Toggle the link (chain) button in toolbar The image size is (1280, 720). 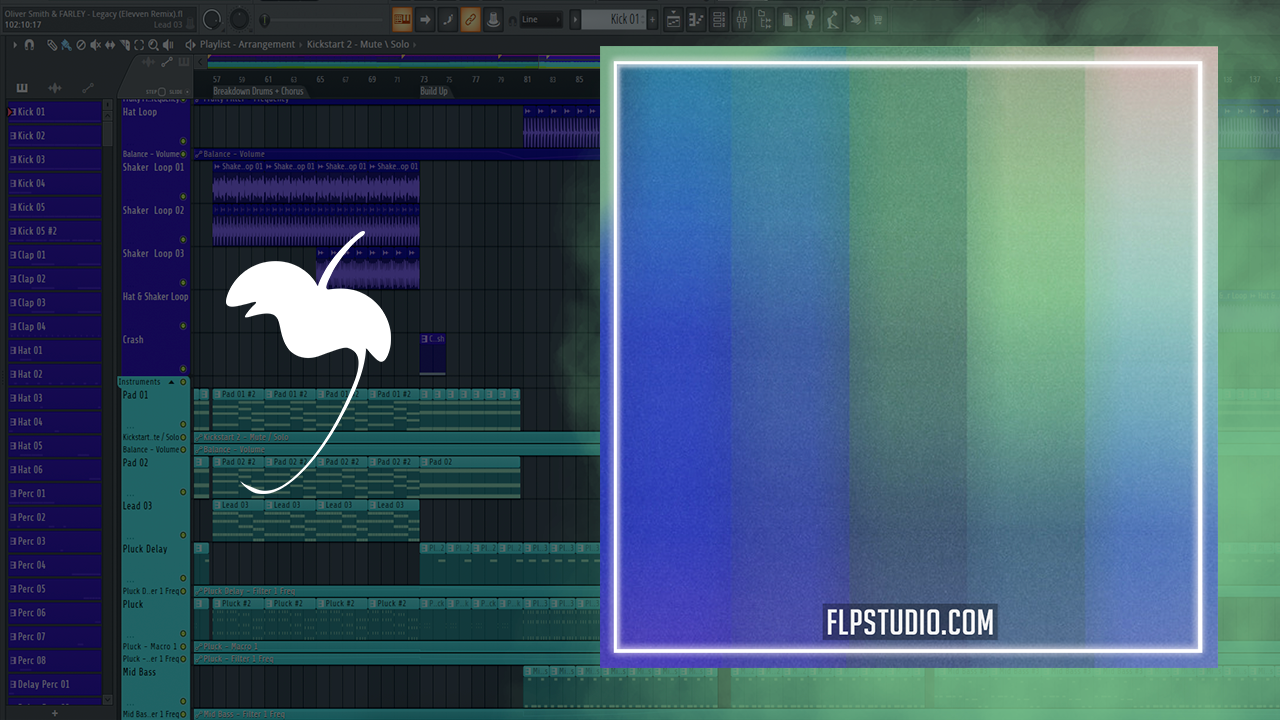click(x=470, y=19)
